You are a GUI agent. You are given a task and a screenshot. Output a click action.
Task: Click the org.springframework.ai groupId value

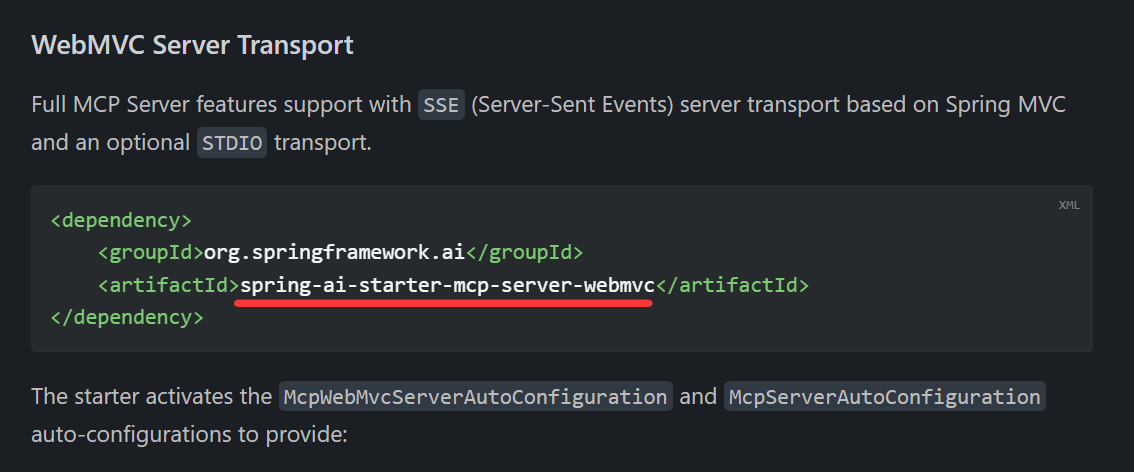(x=334, y=252)
